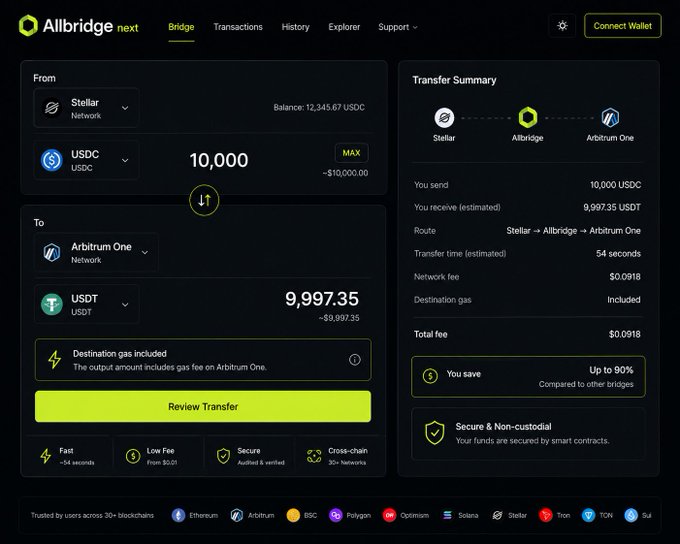The height and width of the screenshot is (544, 680).
Task: Click the 9,997.35 USDT summary value
Action: pos(612,207)
